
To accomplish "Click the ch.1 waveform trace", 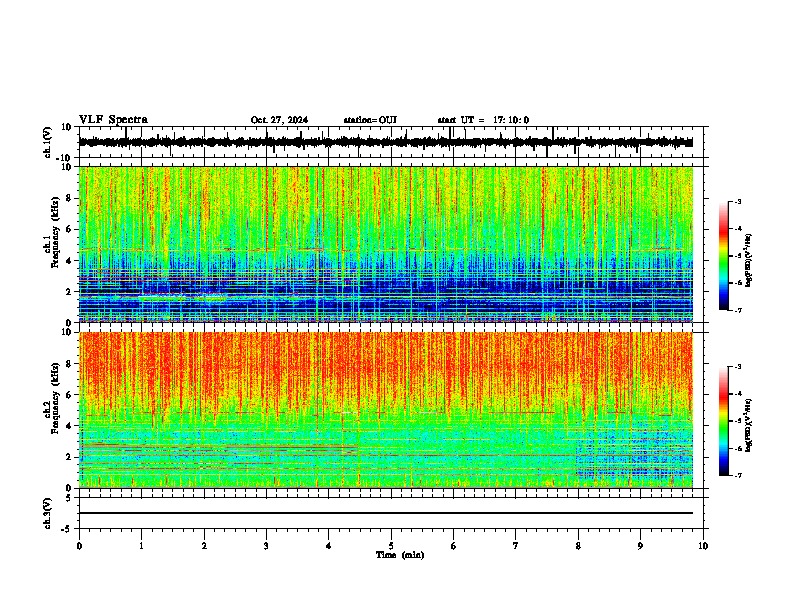I will 385,142.
